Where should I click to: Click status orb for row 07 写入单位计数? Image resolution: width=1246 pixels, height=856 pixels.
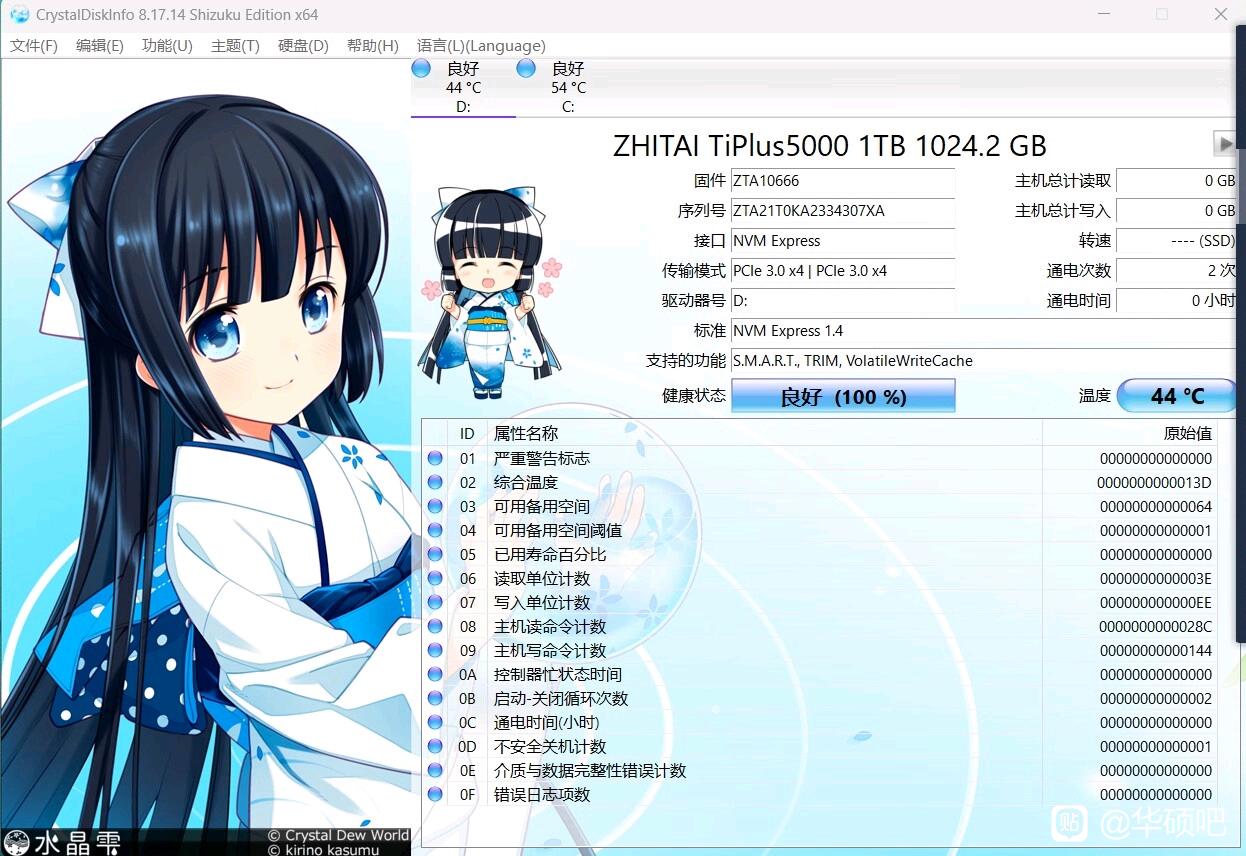[435, 602]
